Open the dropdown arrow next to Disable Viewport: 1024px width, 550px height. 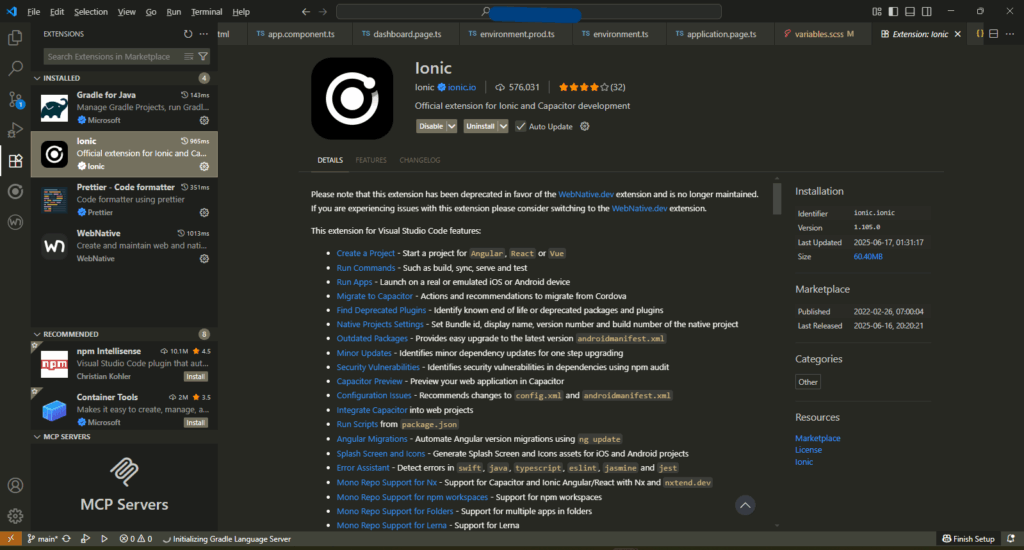[x=452, y=126]
